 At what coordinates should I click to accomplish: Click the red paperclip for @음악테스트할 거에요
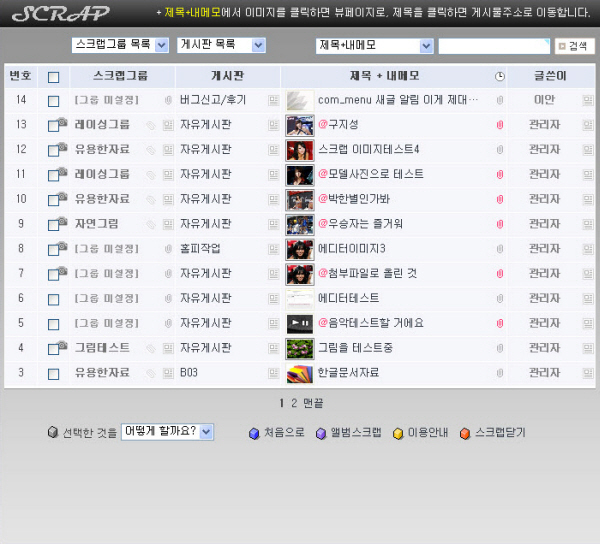click(500, 323)
